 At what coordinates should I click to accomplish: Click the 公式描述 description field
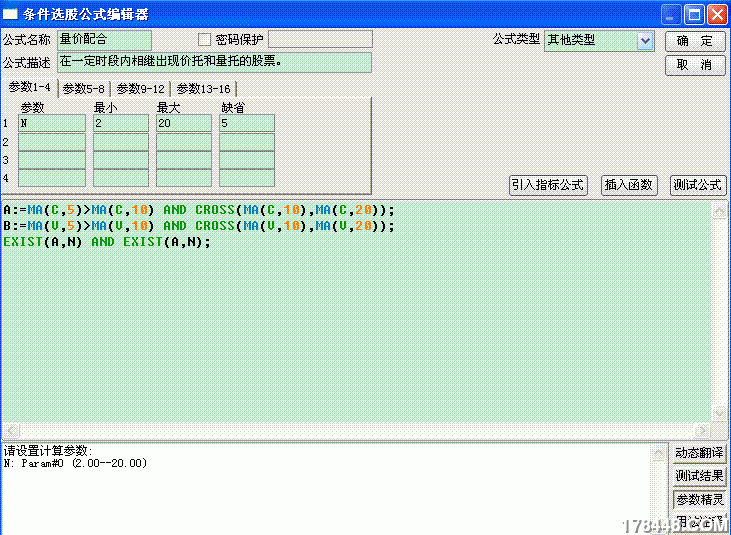point(214,62)
